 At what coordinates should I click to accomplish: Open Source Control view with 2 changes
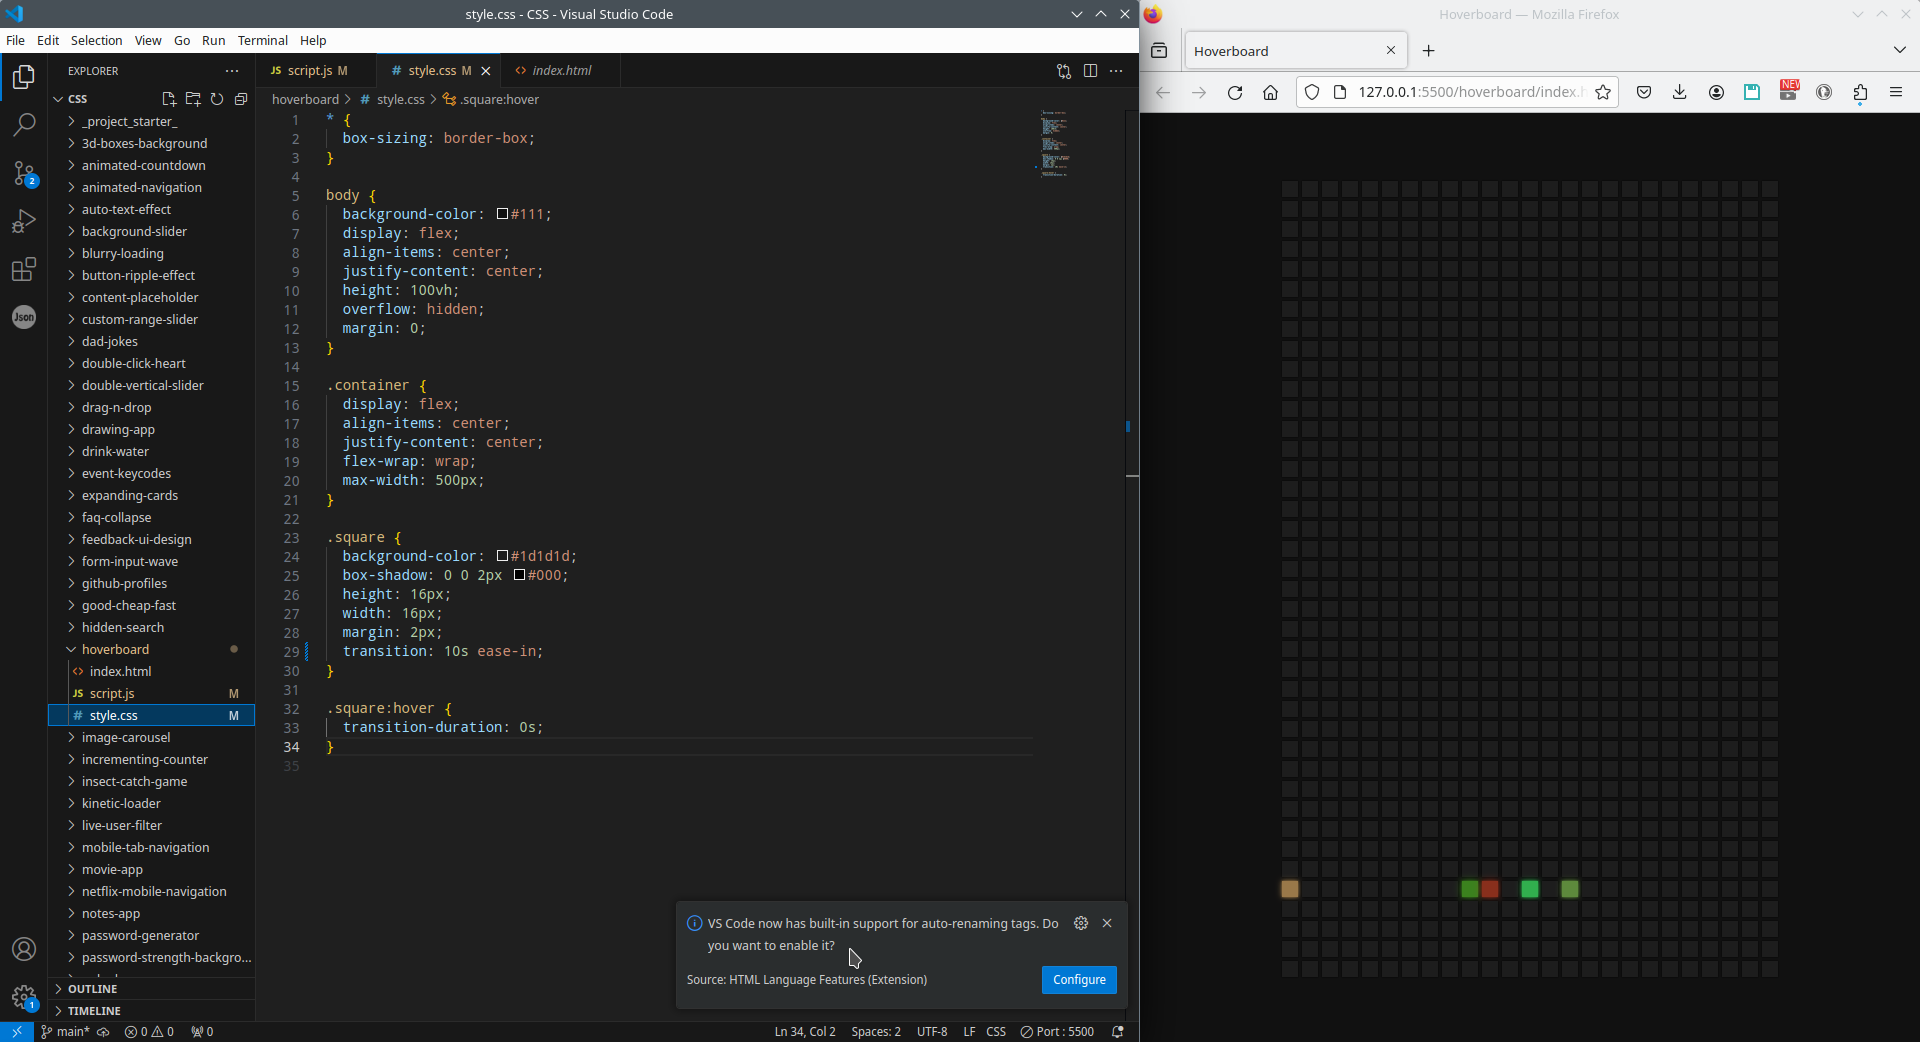[24, 173]
